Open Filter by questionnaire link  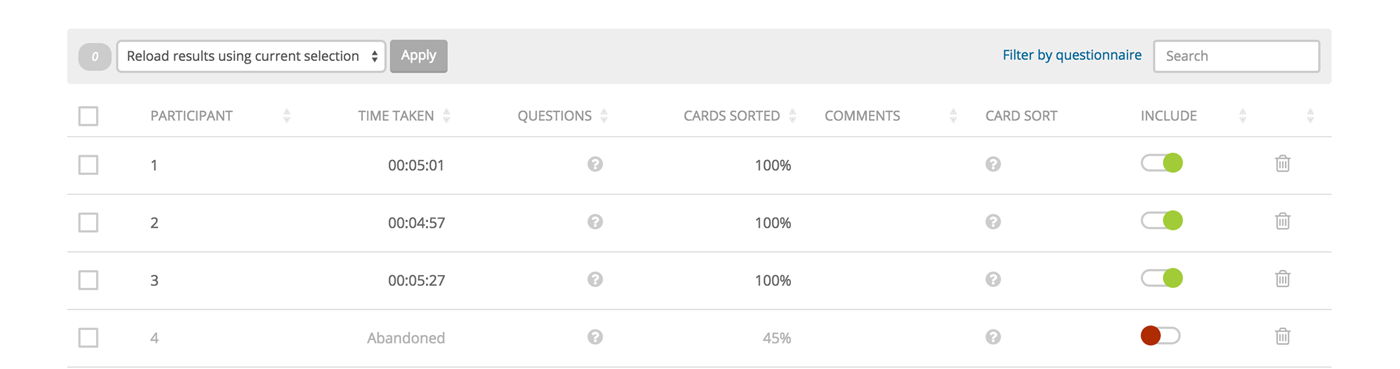coord(1072,55)
